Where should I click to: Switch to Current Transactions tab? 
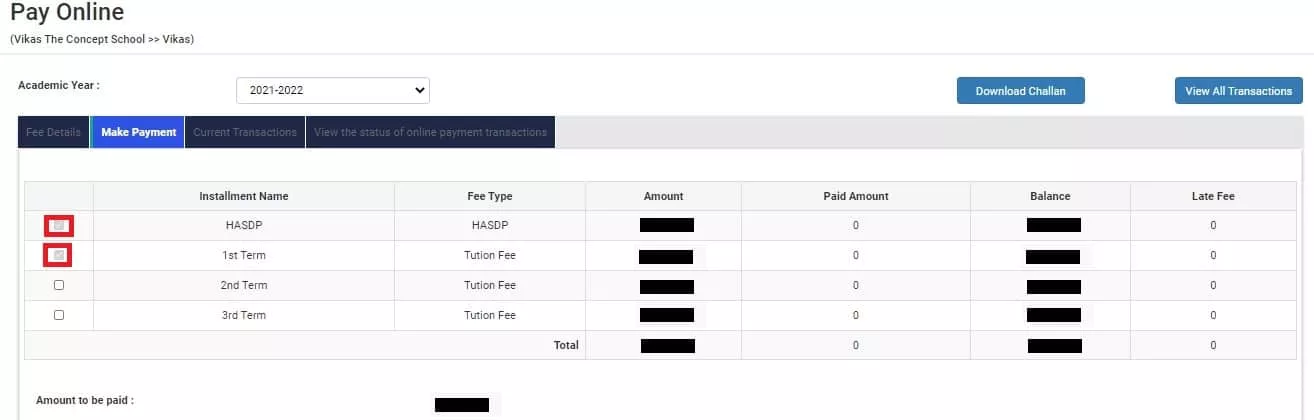[x=245, y=132]
